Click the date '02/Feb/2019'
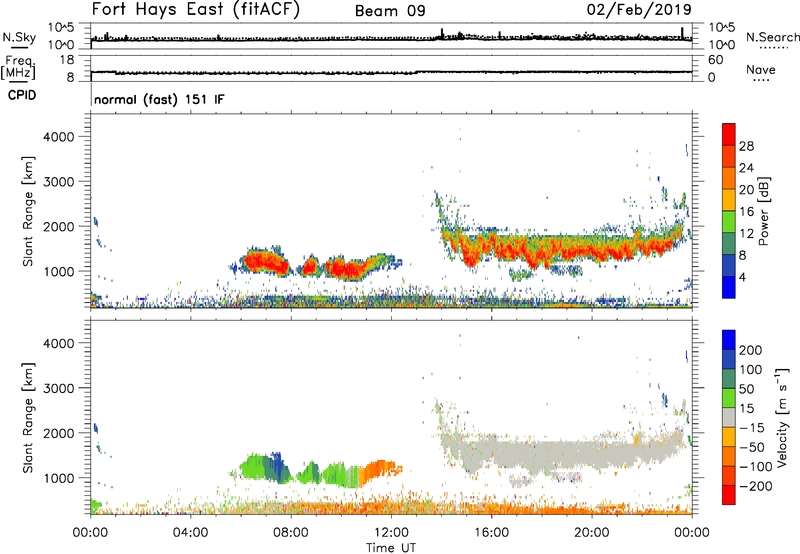The height and width of the screenshot is (554, 800). [639, 9]
